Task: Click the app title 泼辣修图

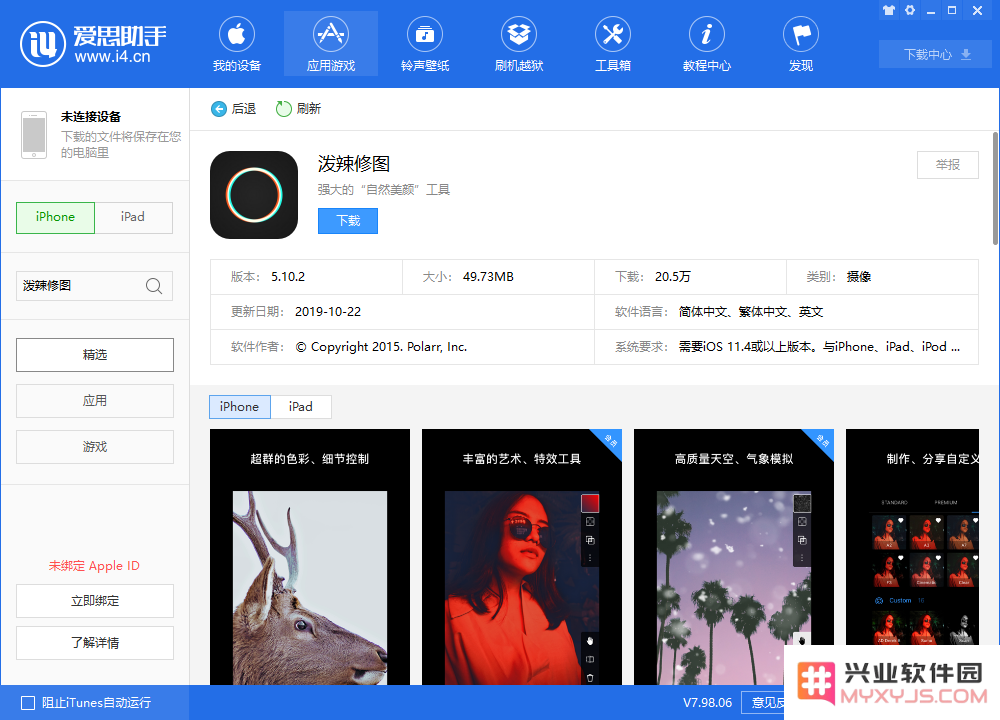Action: click(x=354, y=164)
